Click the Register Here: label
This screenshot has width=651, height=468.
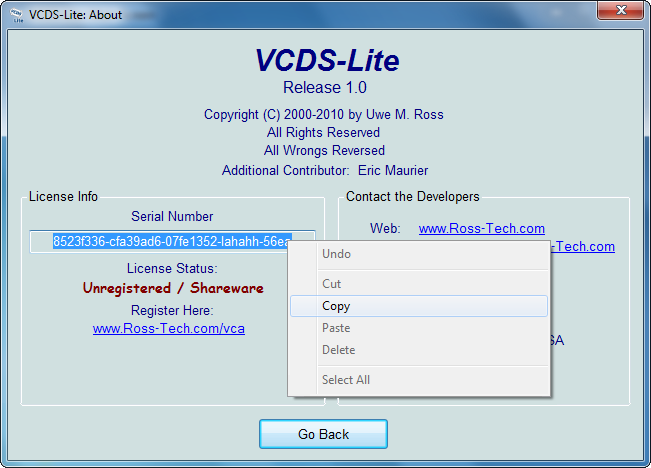(172, 310)
